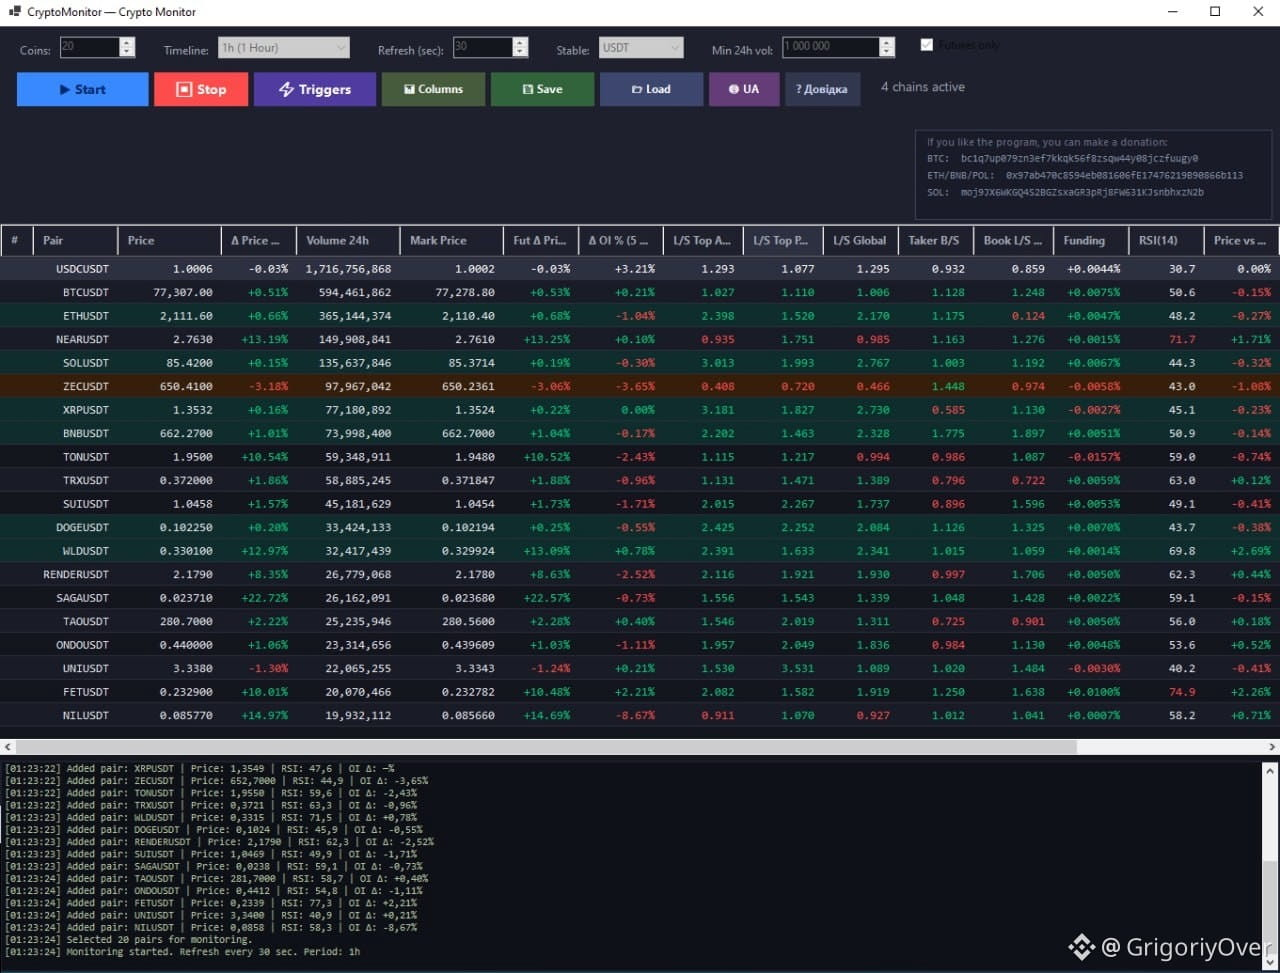
Task: Toggle the Futures only checkbox
Action: coord(927,45)
